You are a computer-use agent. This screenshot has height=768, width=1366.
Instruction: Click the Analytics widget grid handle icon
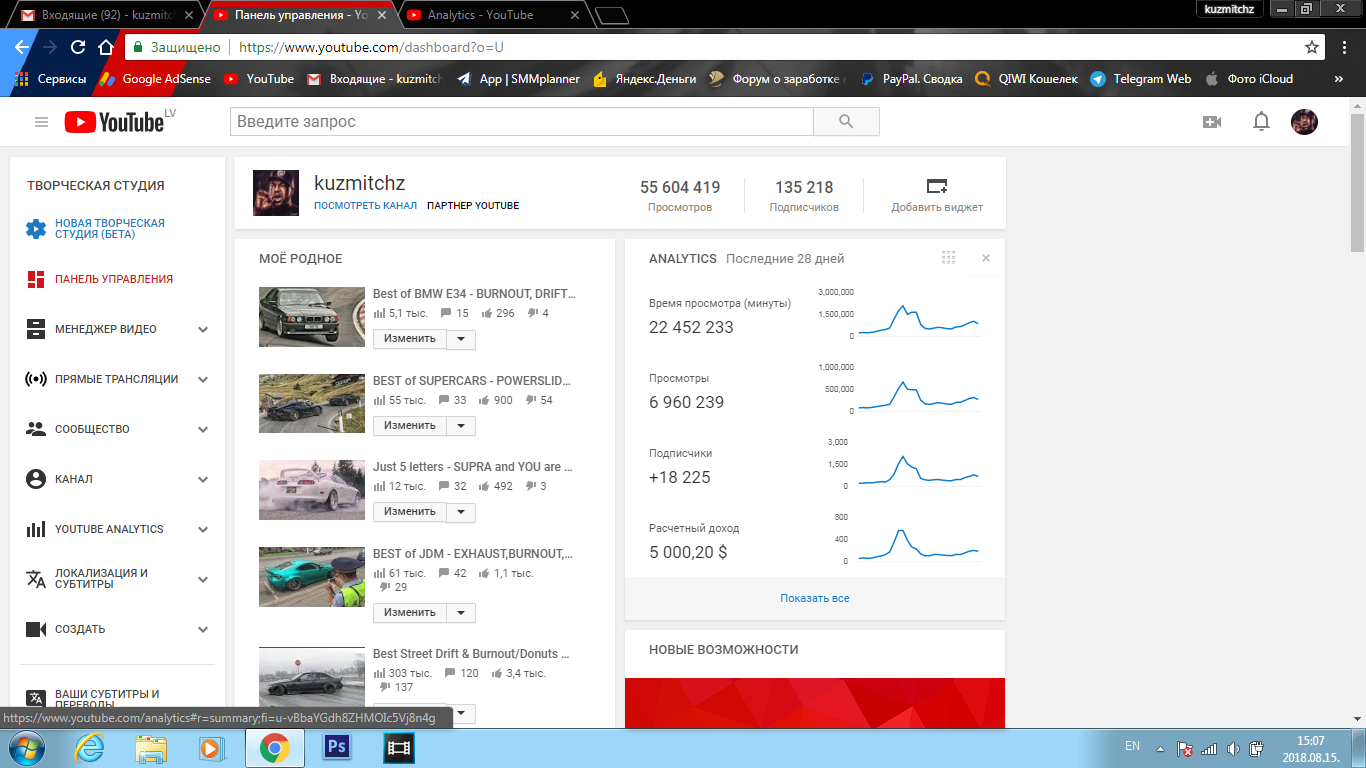click(x=949, y=258)
